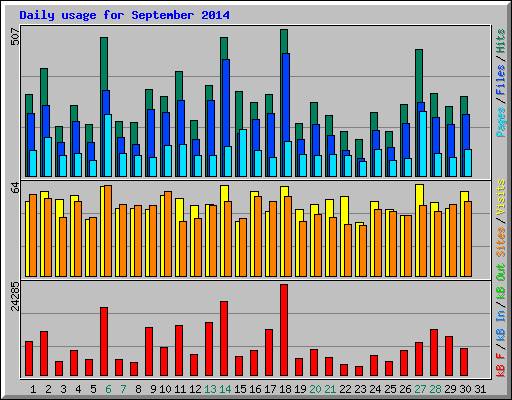512x400 pixels.
Task: Select green weekend day label '14'
Action: point(225,389)
